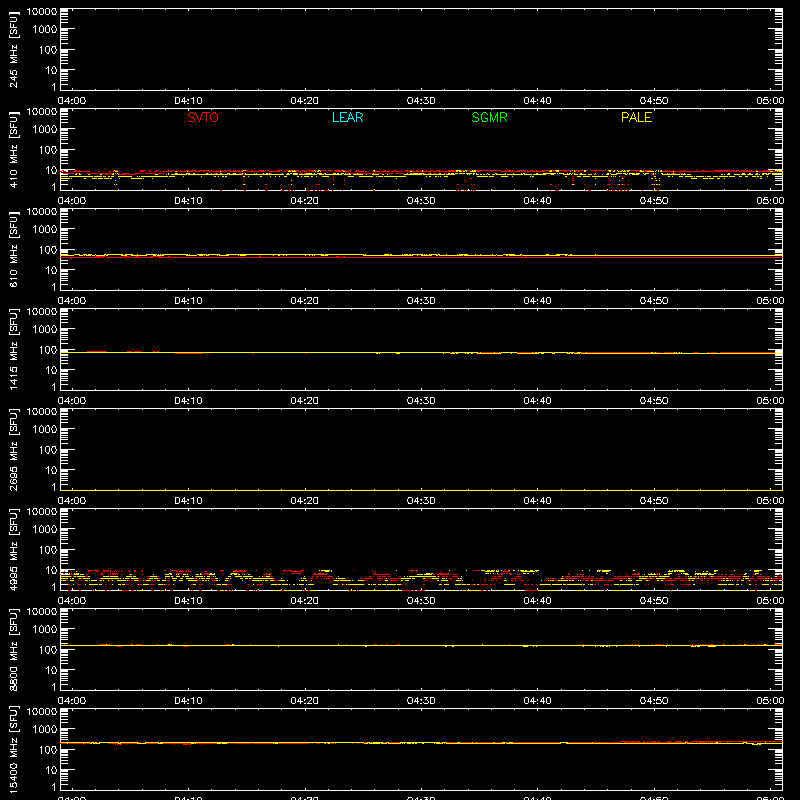
Task: Click 04:30 time label of 8800 MHz panel
Action: (x=421, y=701)
